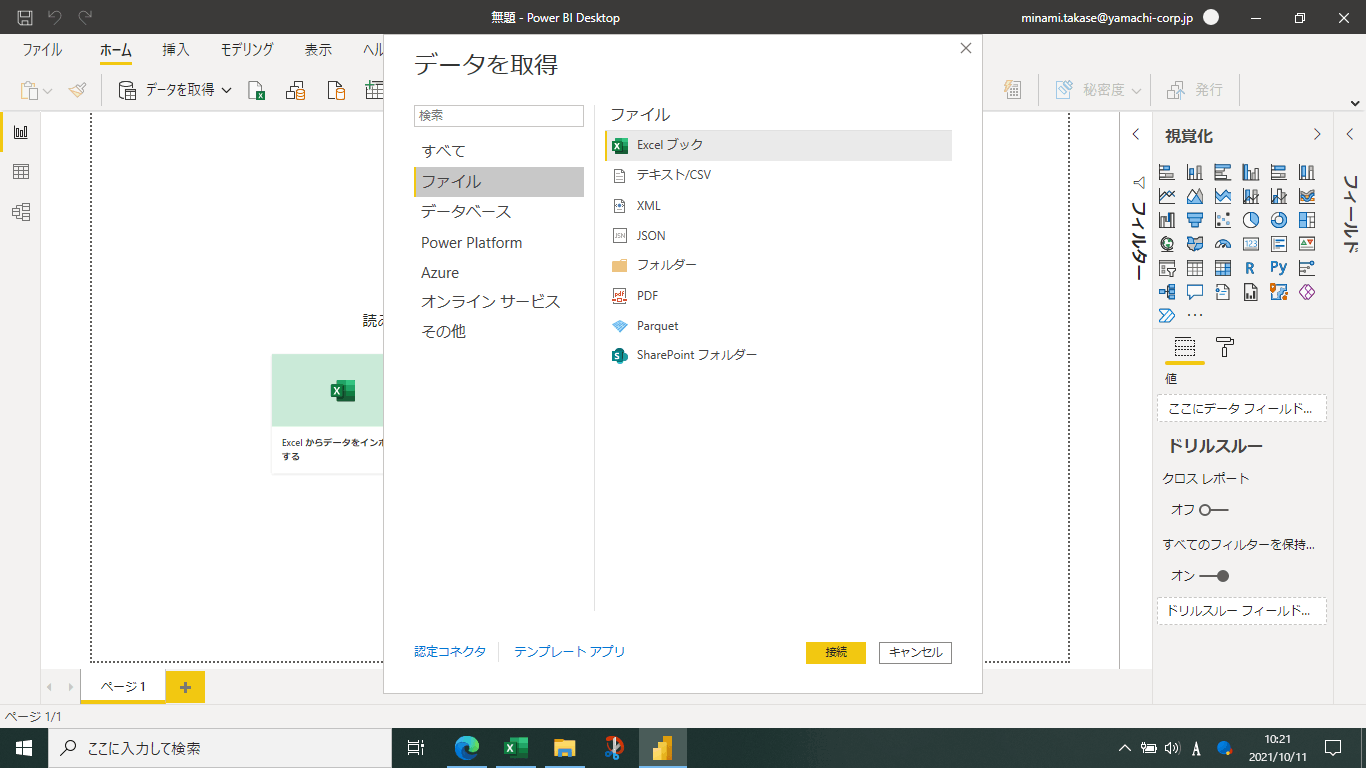Open the モデリング ribbon tab

point(247,50)
